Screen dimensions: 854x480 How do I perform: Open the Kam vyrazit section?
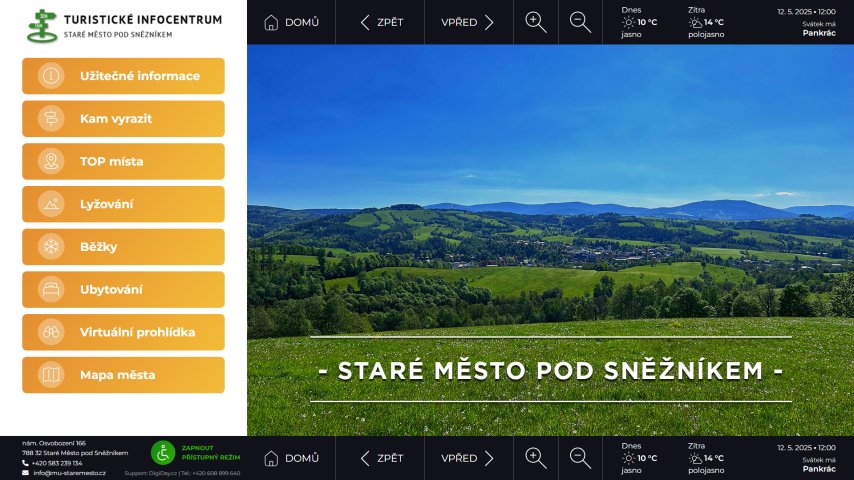pos(123,119)
